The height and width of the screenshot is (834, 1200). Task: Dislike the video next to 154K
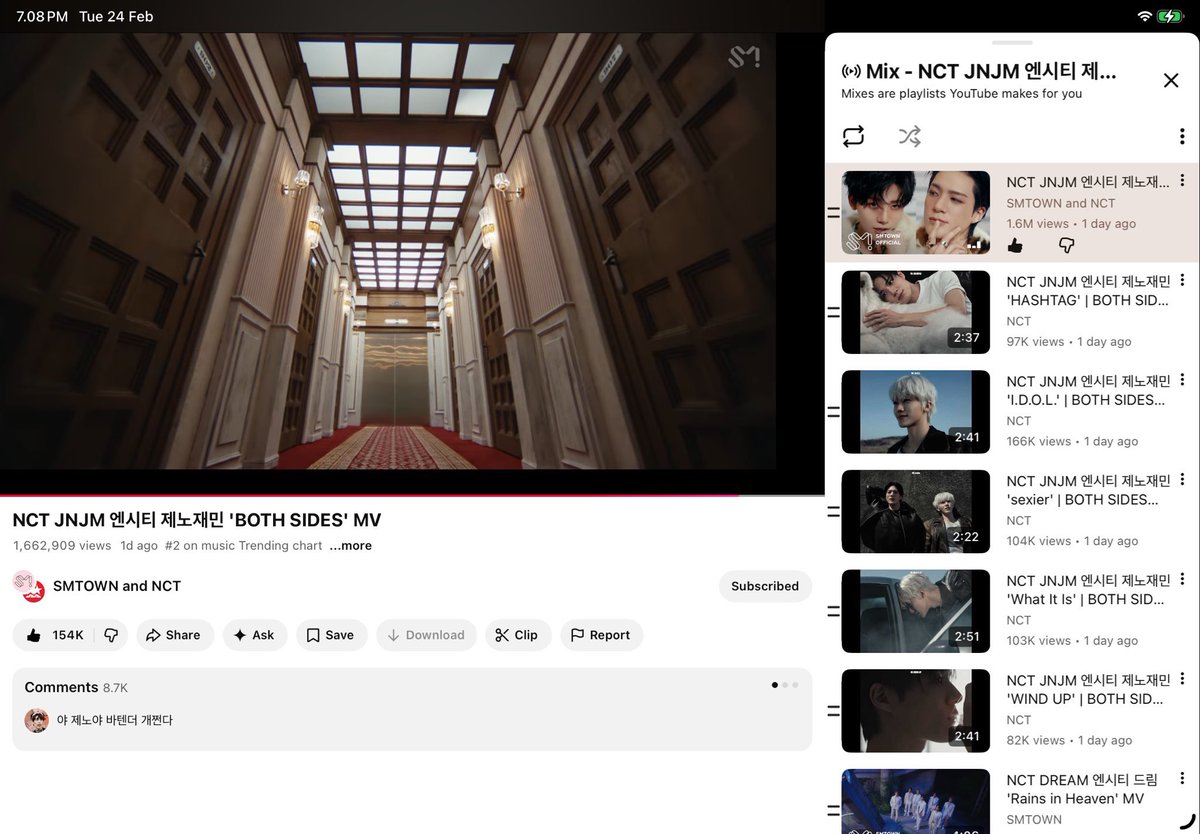[x=111, y=635]
